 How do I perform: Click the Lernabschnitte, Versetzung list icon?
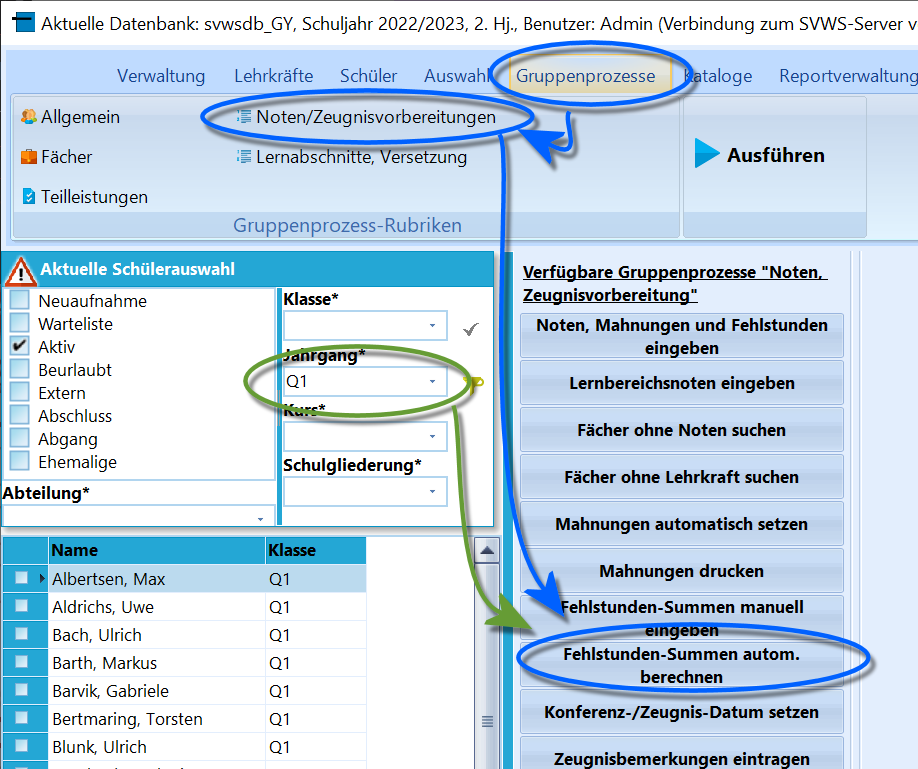pyautogui.click(x=244, y=156)
